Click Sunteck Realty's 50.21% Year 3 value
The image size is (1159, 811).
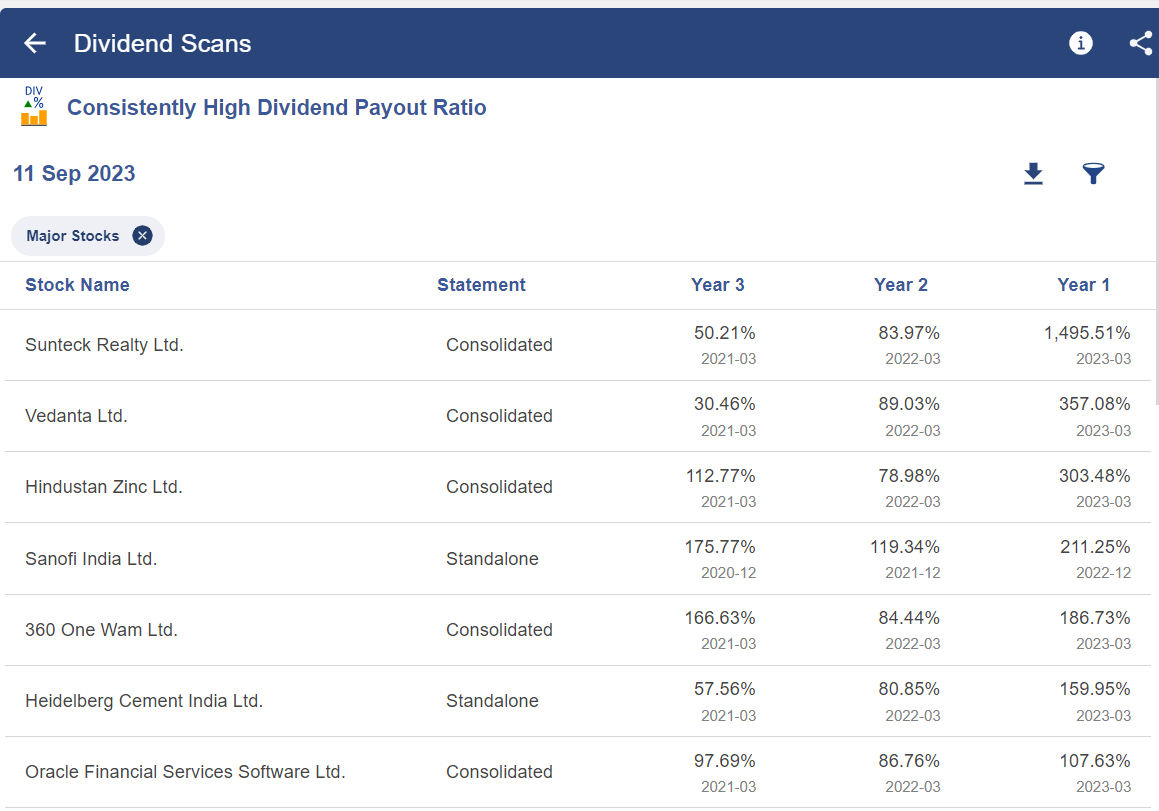(724, 333)
